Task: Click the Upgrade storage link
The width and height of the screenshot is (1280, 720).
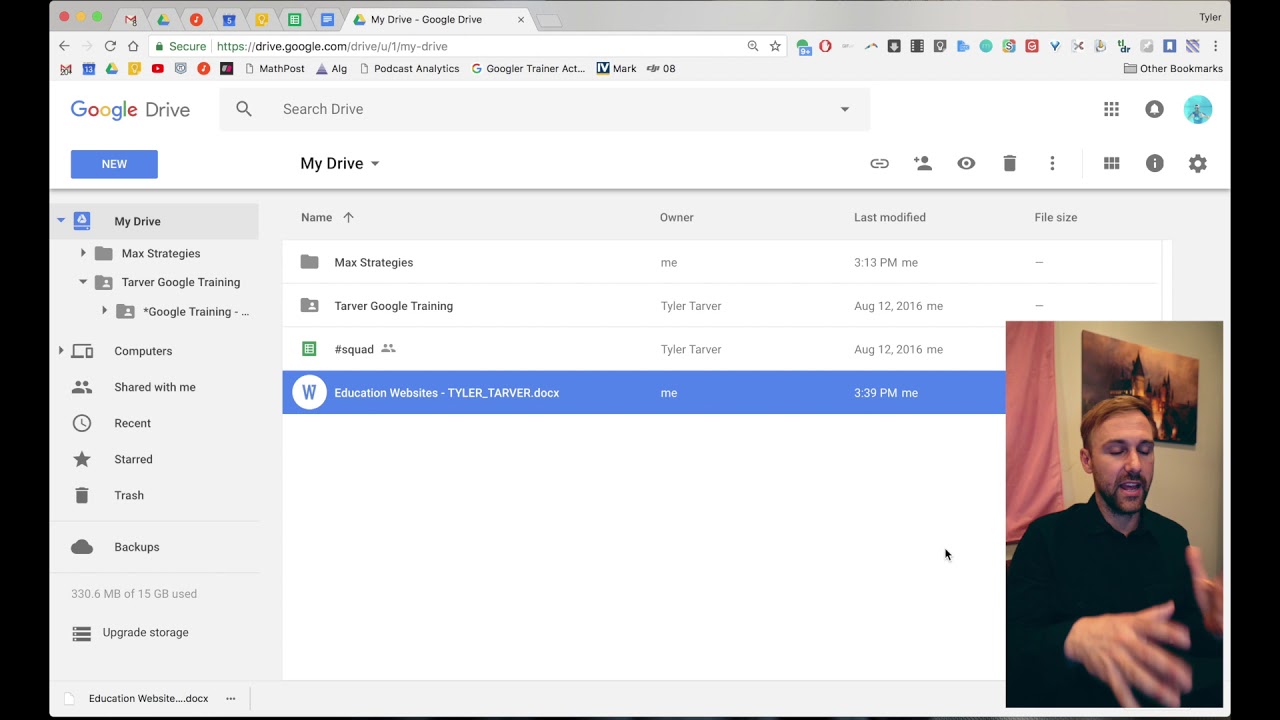Action: pos(145,632)
